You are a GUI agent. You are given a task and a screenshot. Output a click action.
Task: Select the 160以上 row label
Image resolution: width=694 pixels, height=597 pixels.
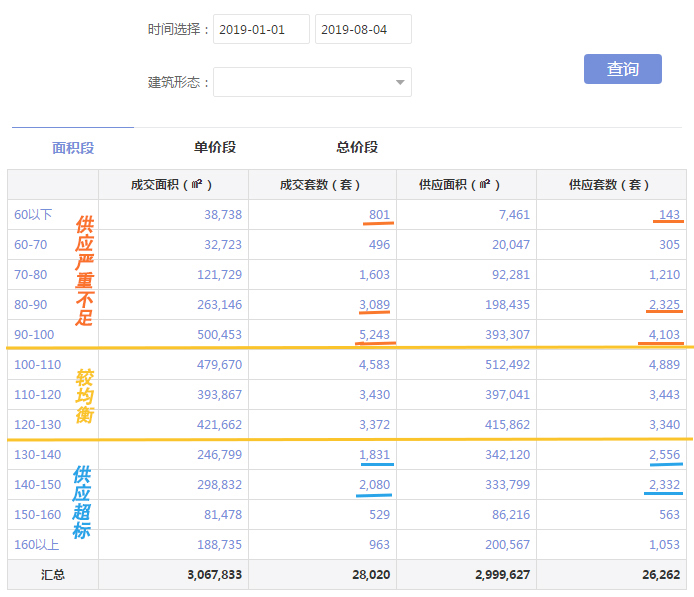pos(35,545)
